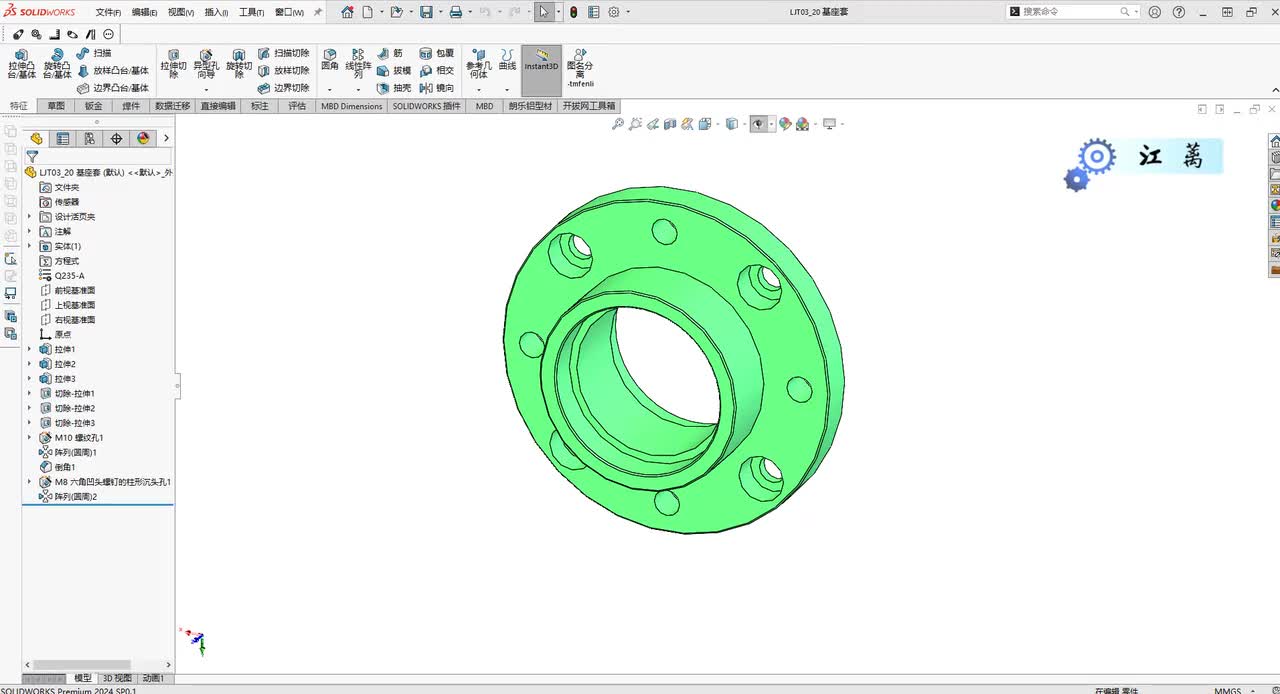Open the dropdown under 圆角 fillet
The width and height of the screenshot is (1280, 694).
(x=330, y=90)
